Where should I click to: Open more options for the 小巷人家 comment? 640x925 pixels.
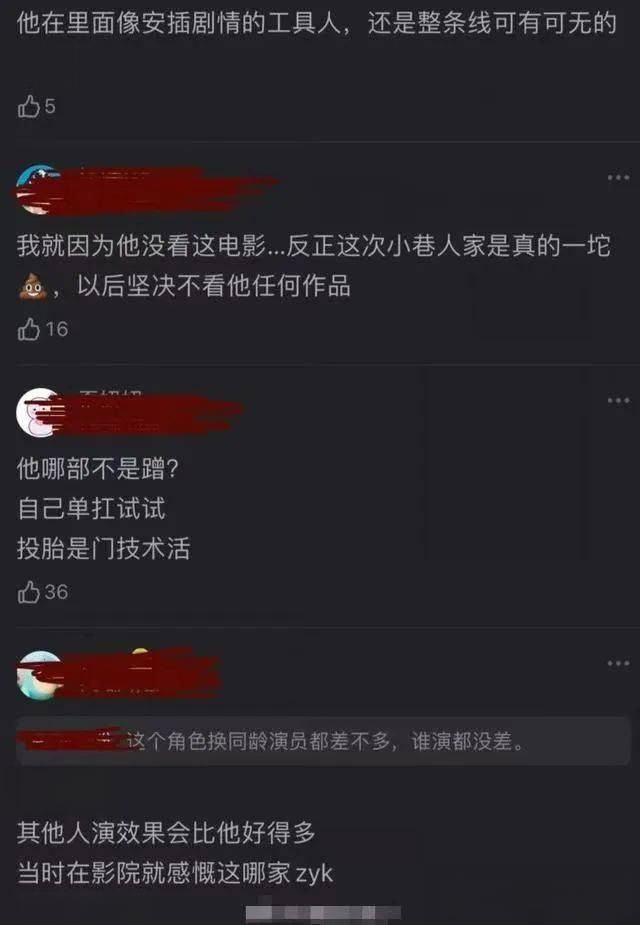pos(618,178)
